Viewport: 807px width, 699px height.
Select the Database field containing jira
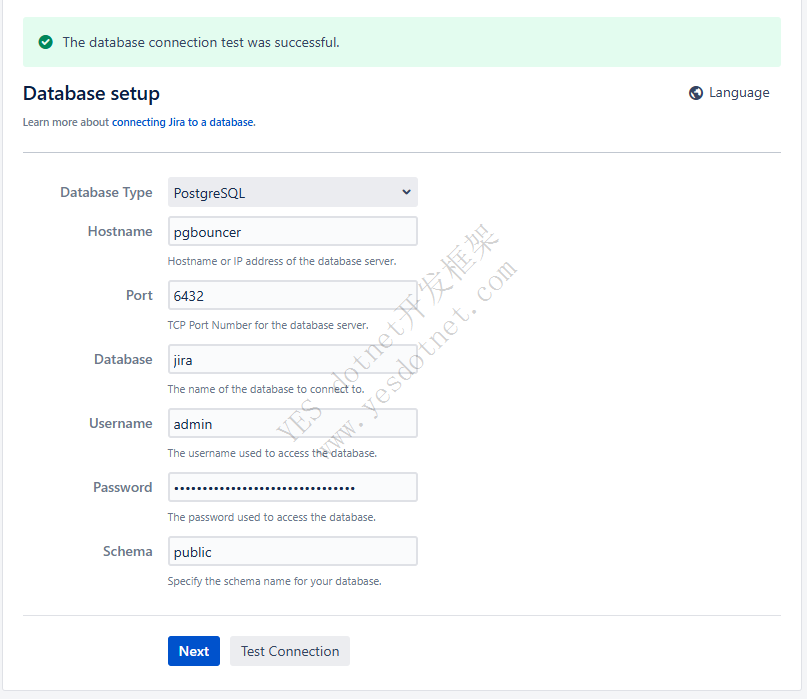coord(292,360)
